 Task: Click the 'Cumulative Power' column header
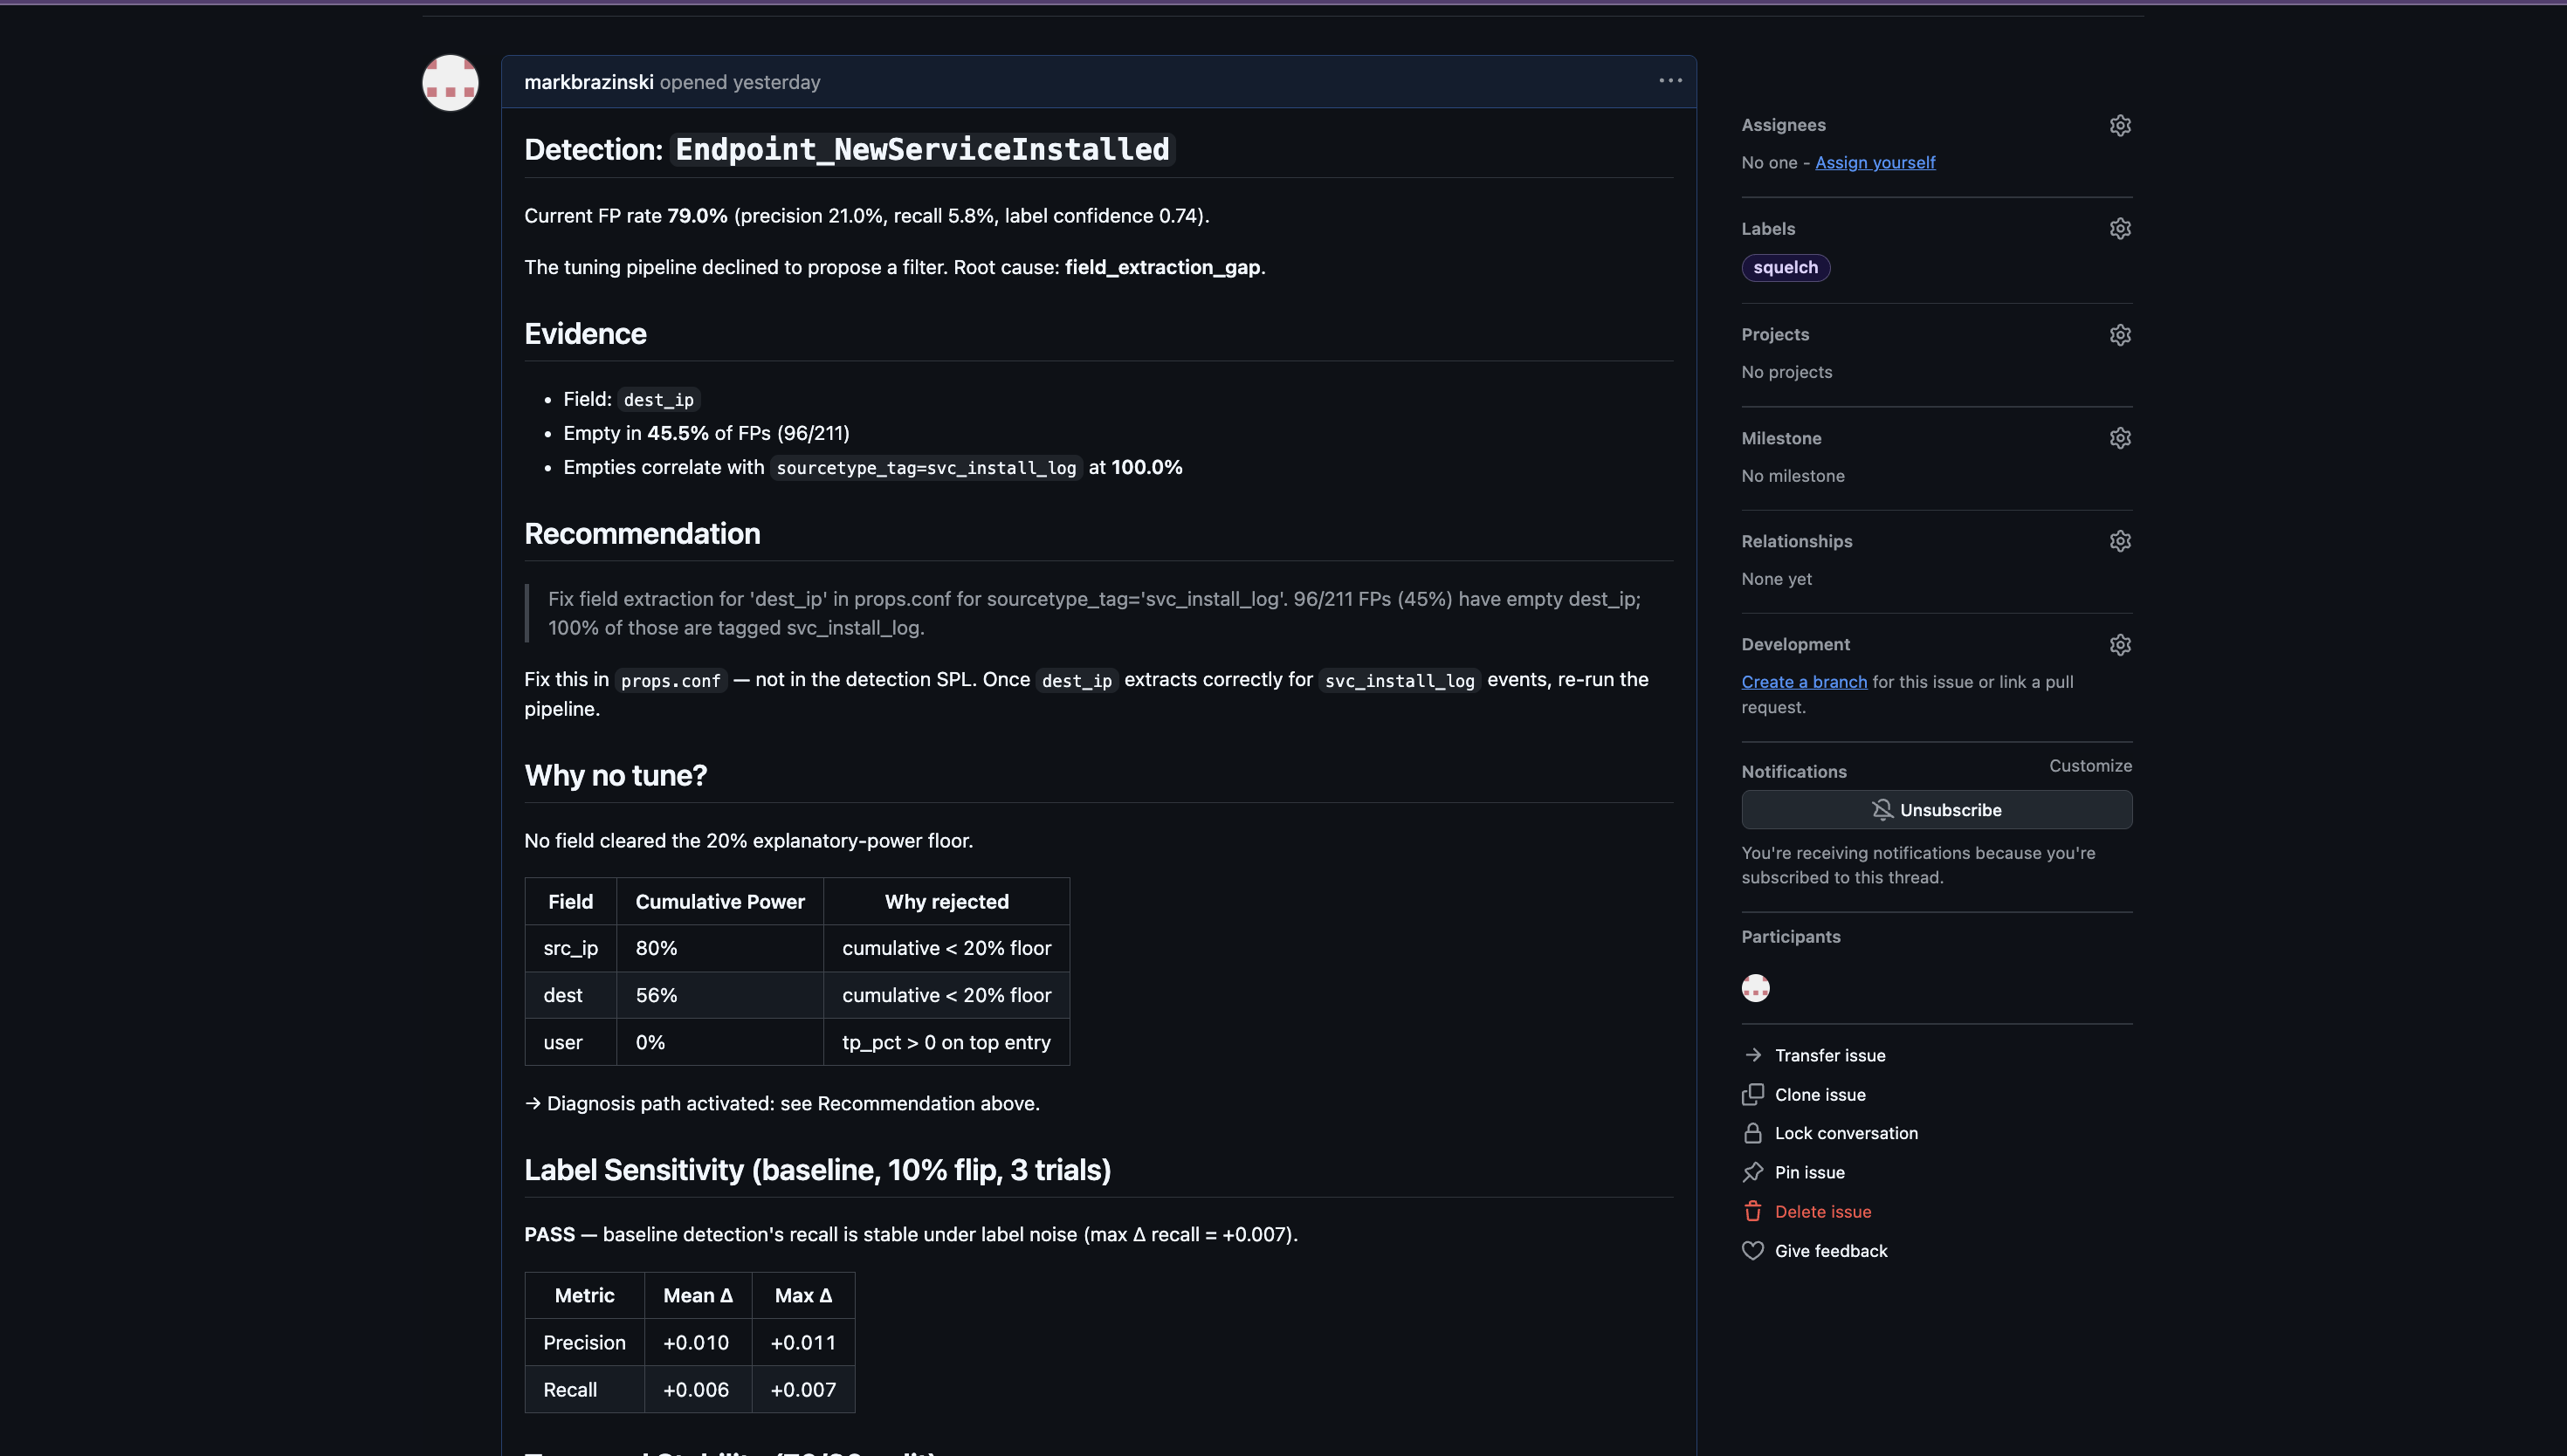pos(719,902)
